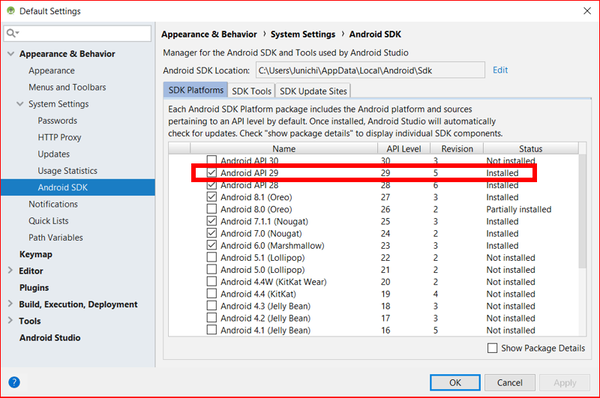Expand Build, Execution, Deployment section
This screenshot has width=600, height=398.
click(10, 304)
